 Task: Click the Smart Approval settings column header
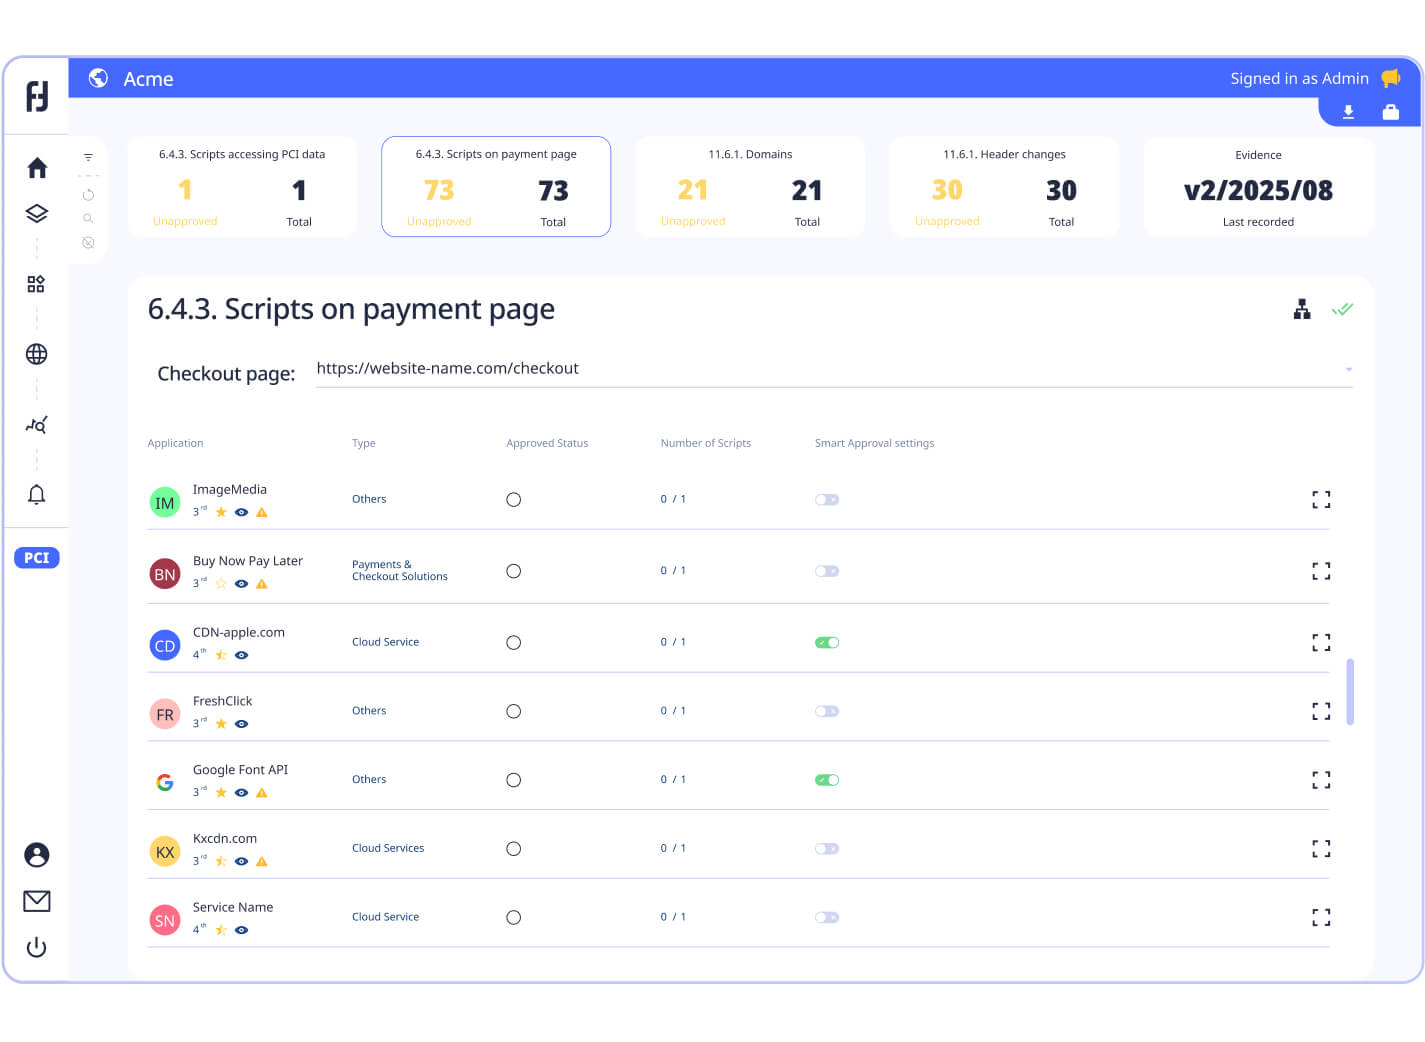pos(874,443)
